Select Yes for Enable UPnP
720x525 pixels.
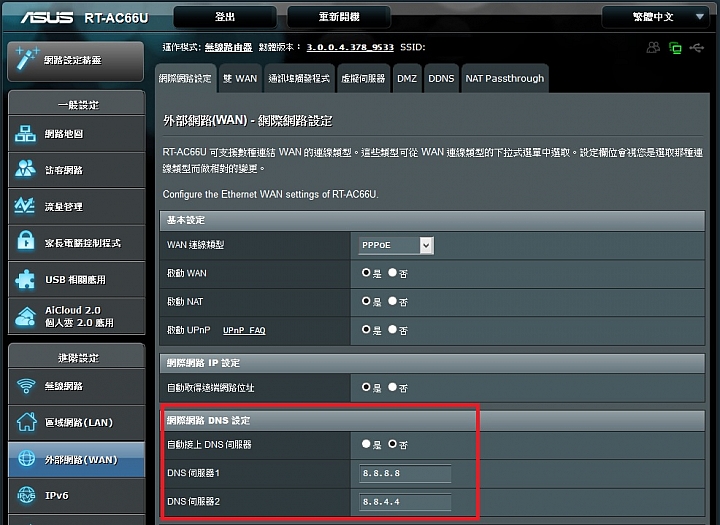pyautogui.click(x=366, y=330)
